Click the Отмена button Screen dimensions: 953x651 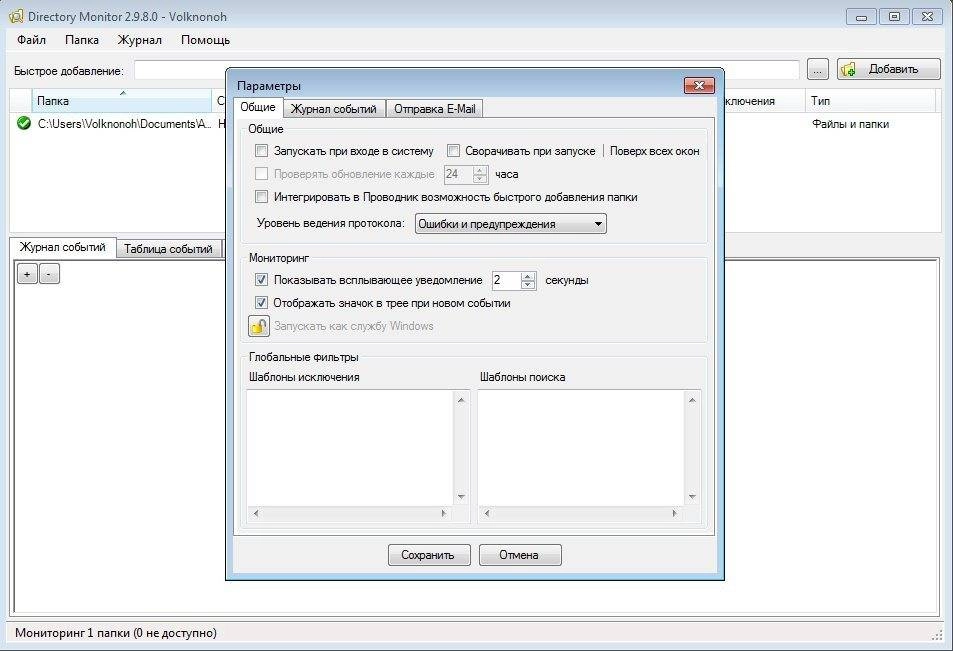[520, 555]
